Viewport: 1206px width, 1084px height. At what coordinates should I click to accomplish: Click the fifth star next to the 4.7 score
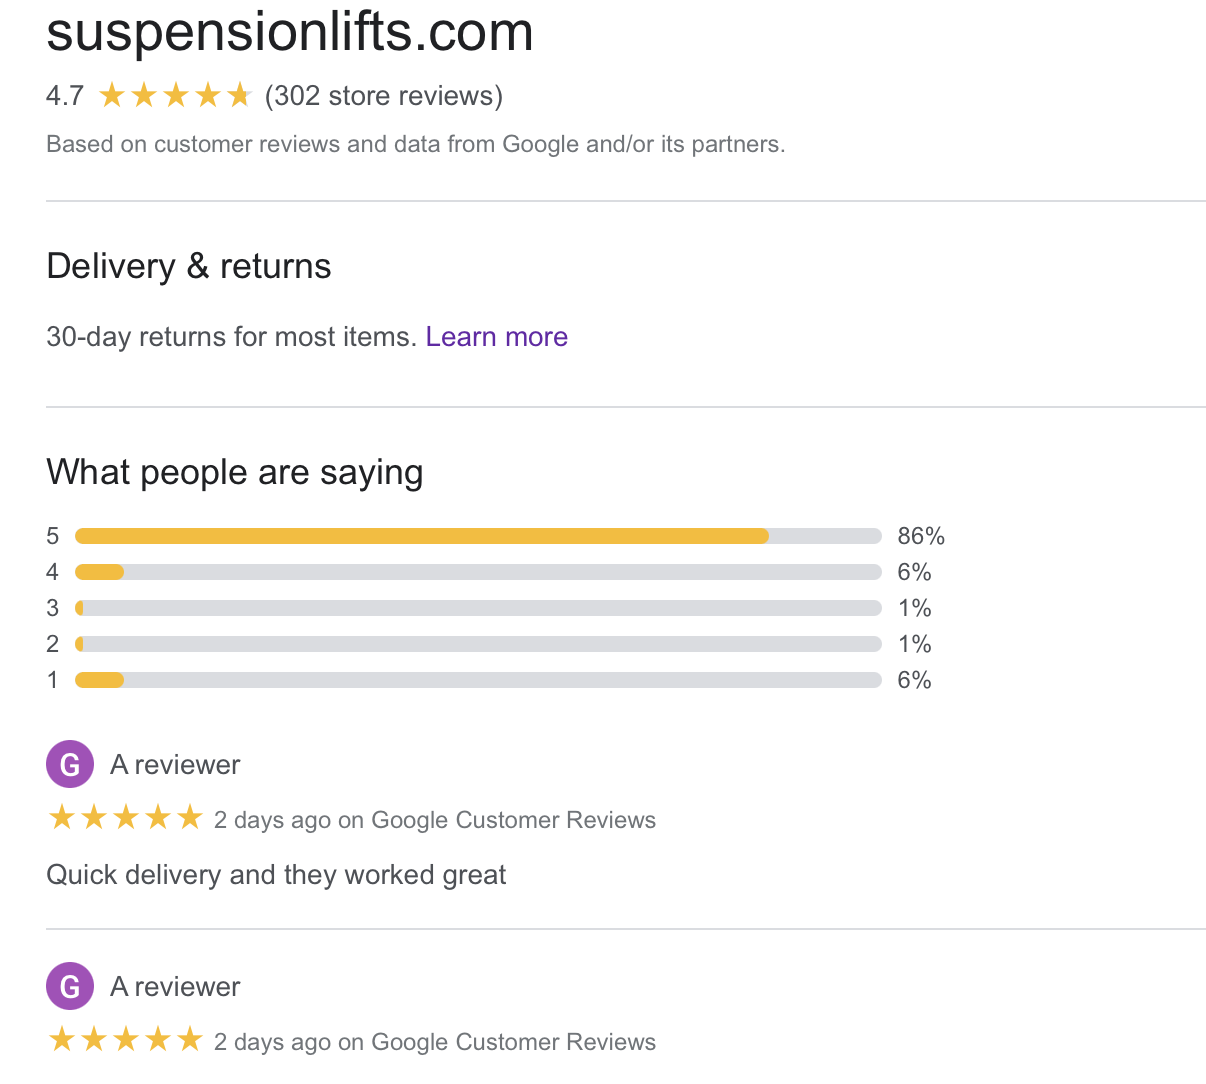pyautogui.click(x=240, y=94)
